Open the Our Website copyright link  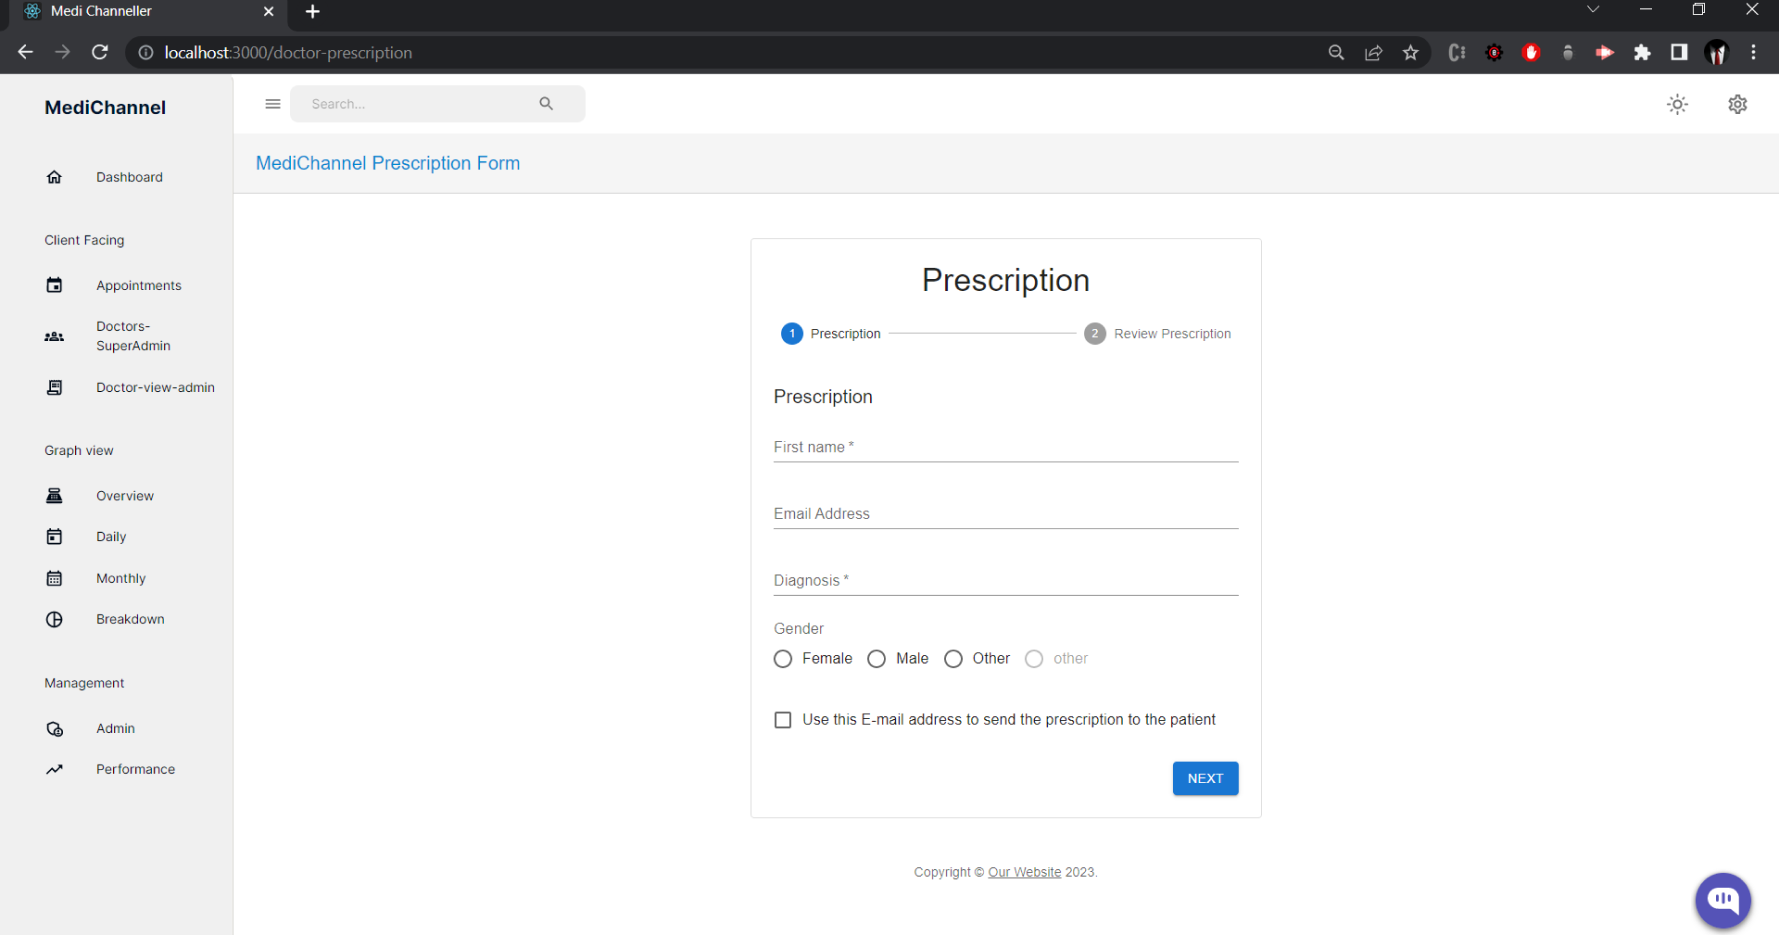point(1024,872)
